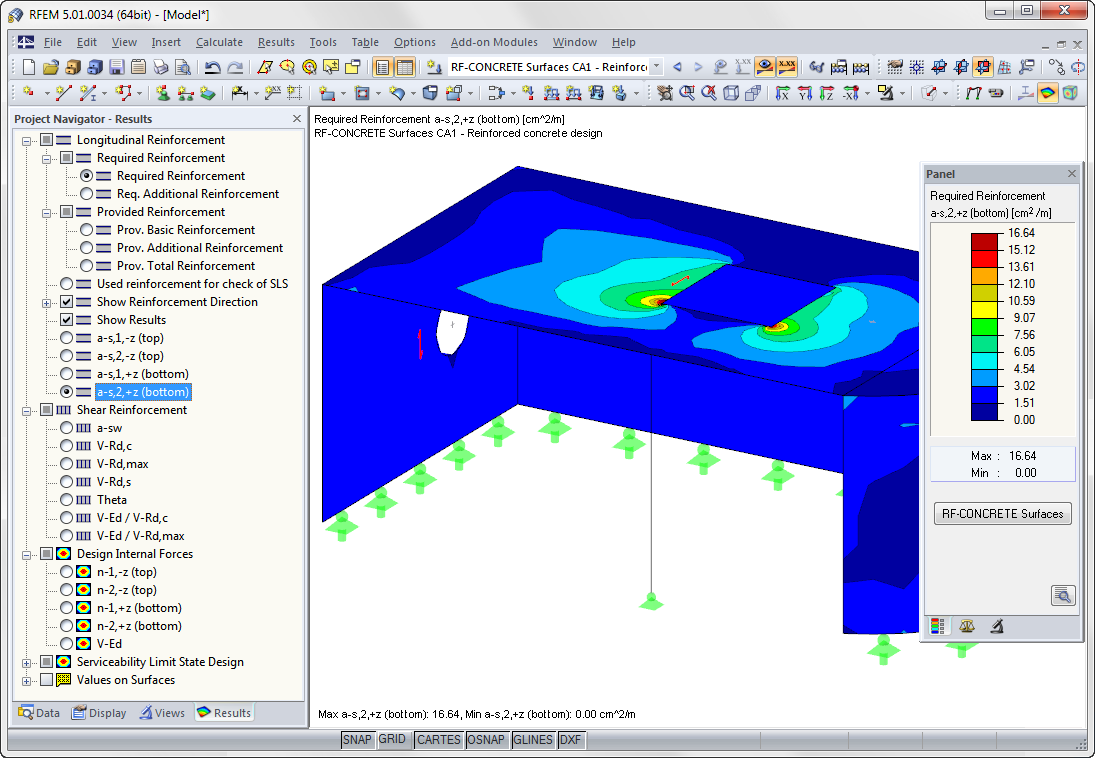Click the magnifier icon in the Panel

pos(1063,595)
